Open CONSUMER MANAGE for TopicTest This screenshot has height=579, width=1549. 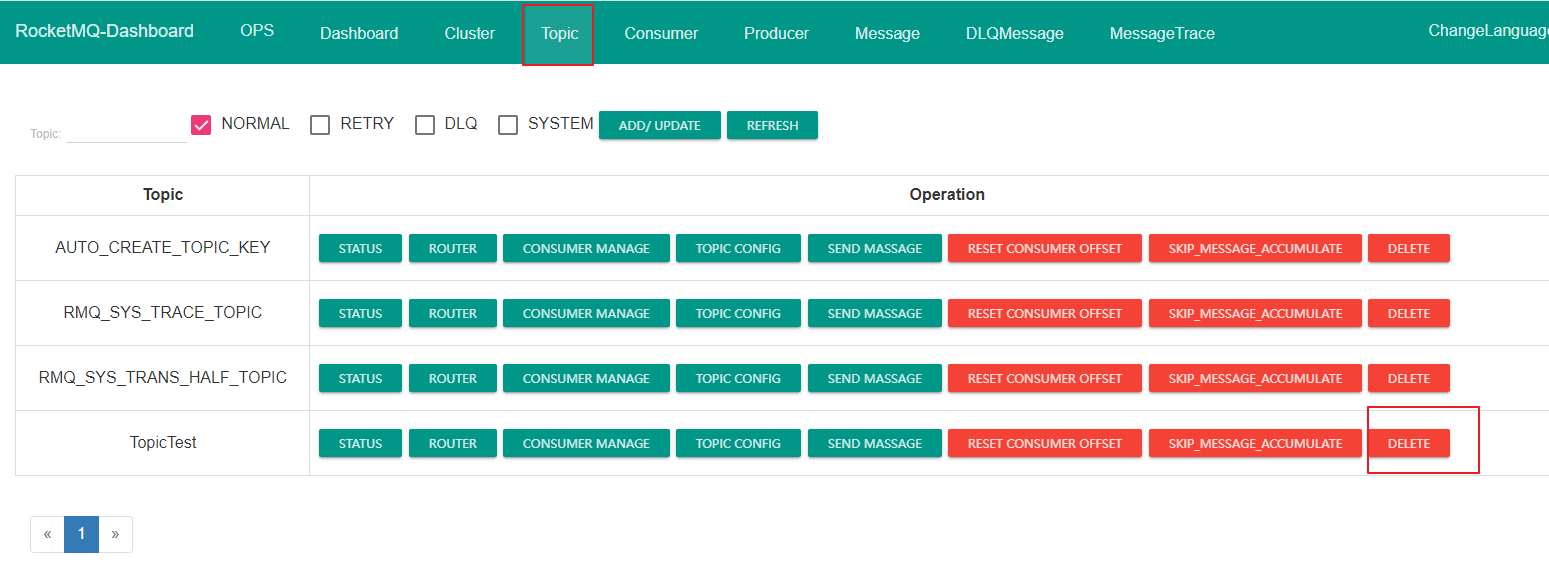[x=586, y=443]
